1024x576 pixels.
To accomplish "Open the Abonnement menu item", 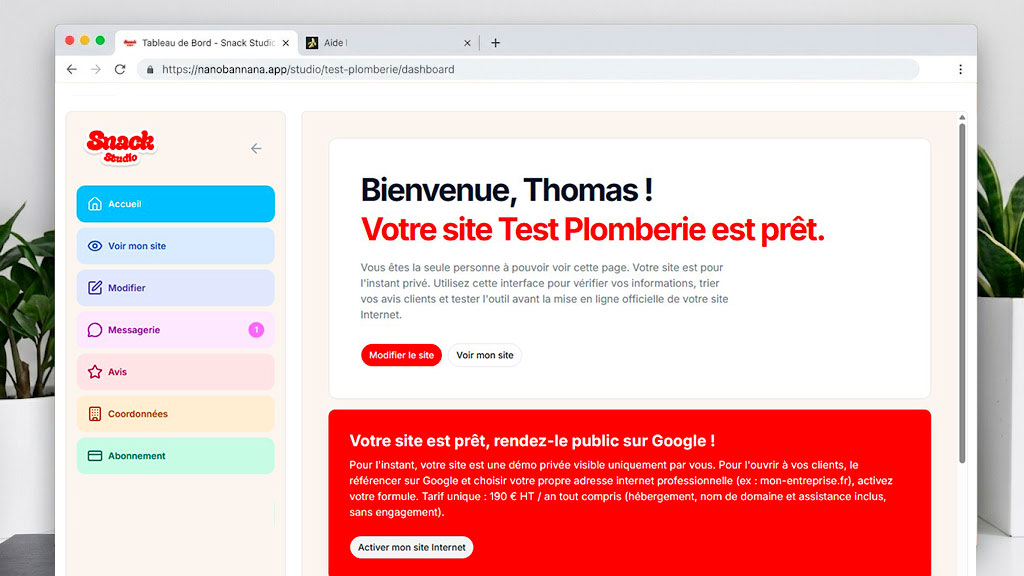I will 176,456.
